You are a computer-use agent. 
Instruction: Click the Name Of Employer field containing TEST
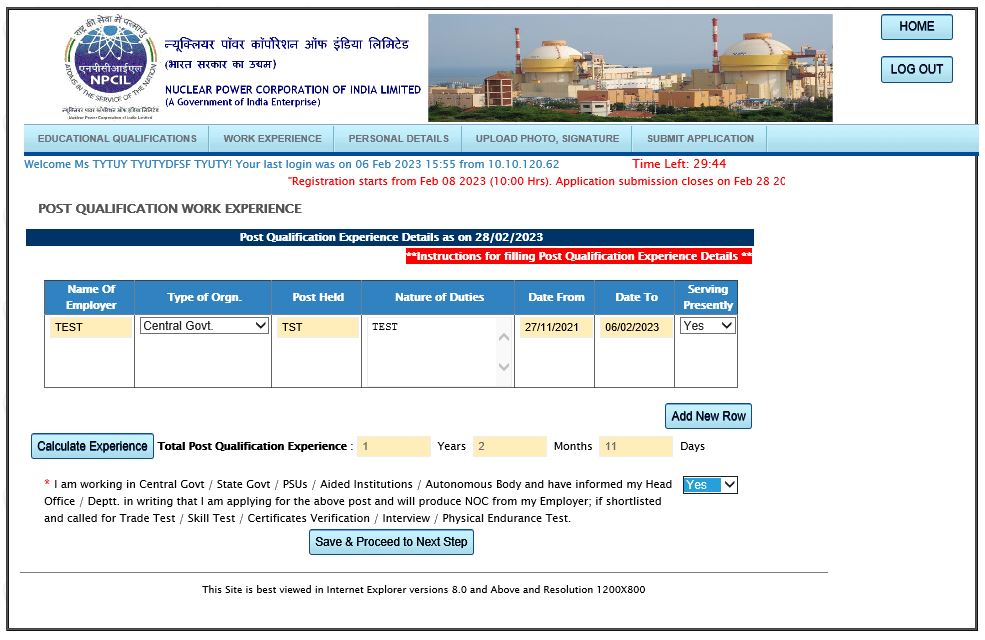tap(90, 327)
